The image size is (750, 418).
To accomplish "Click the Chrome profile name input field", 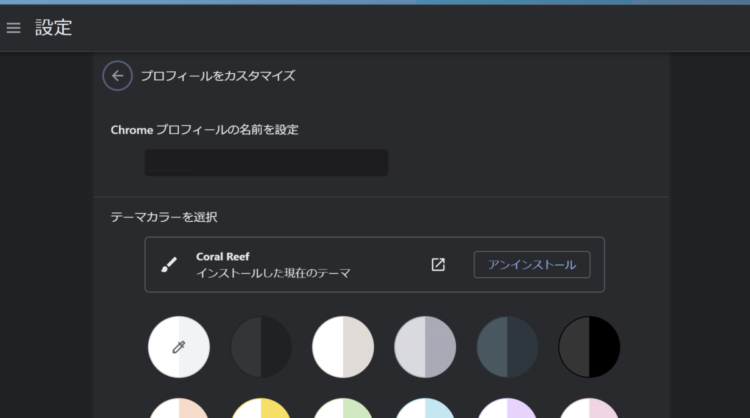I will [x=266, y=163].
